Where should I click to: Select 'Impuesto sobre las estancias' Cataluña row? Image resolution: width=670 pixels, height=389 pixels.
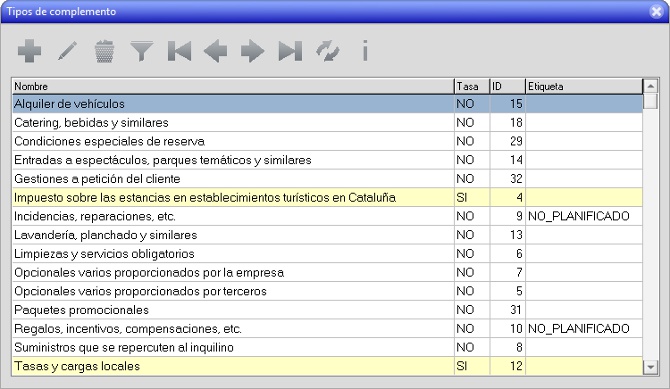(327, 197)
